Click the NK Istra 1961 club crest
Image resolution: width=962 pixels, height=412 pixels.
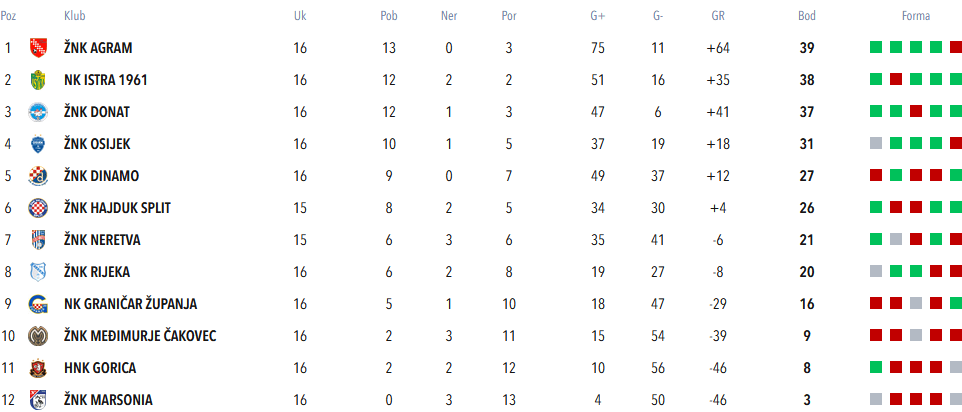38,80
